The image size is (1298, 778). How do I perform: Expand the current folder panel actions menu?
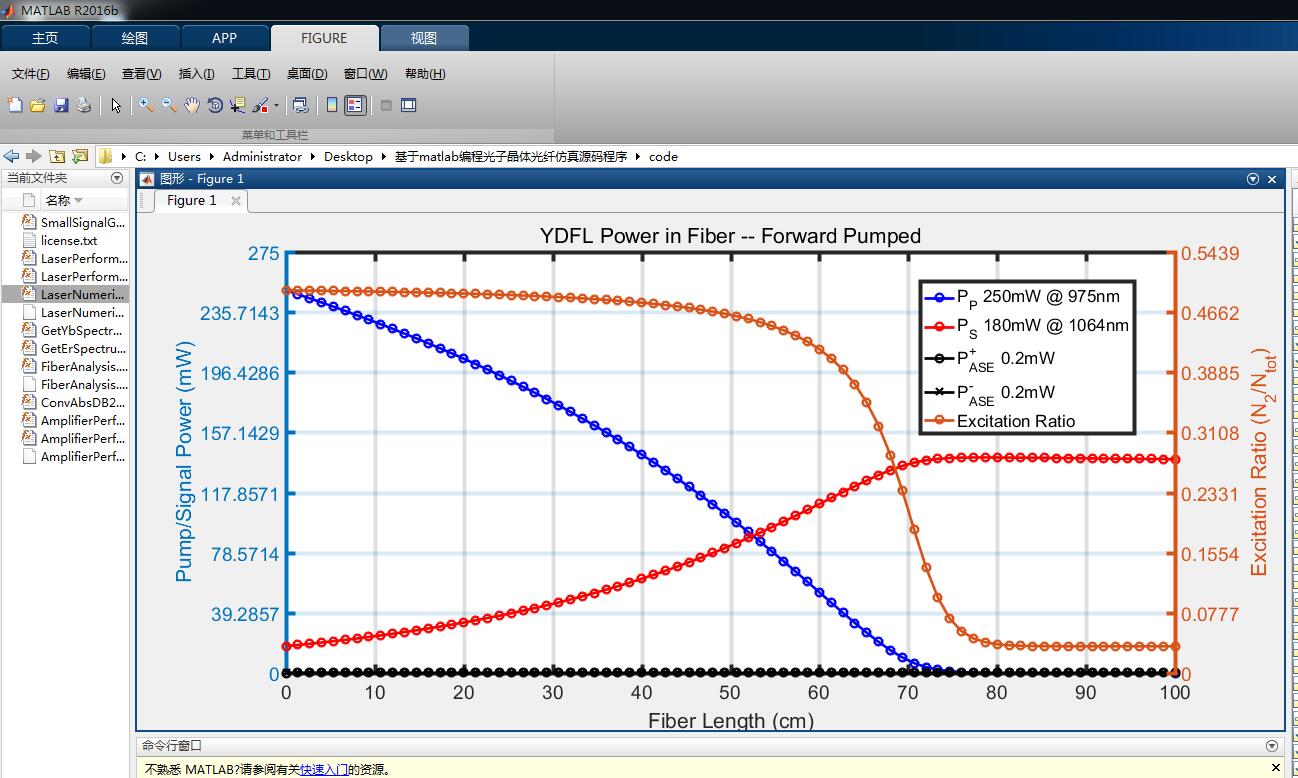[117, 178]
